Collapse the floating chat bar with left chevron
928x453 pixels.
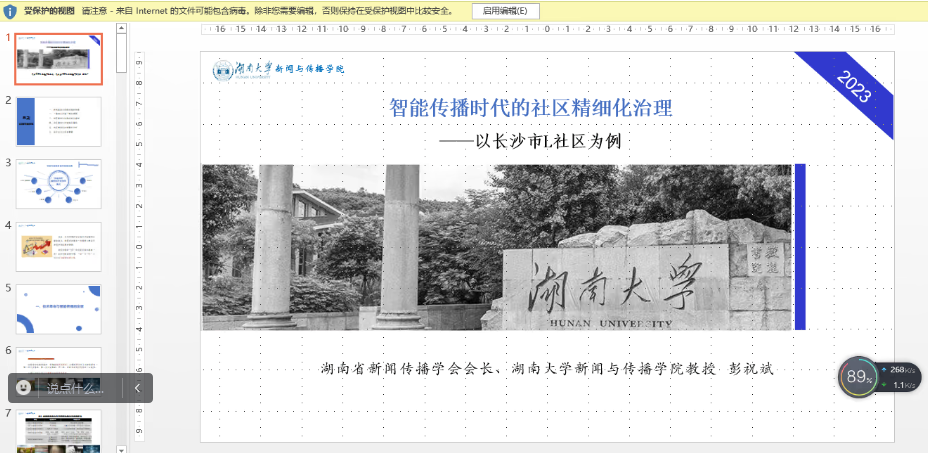click(138, 388)
